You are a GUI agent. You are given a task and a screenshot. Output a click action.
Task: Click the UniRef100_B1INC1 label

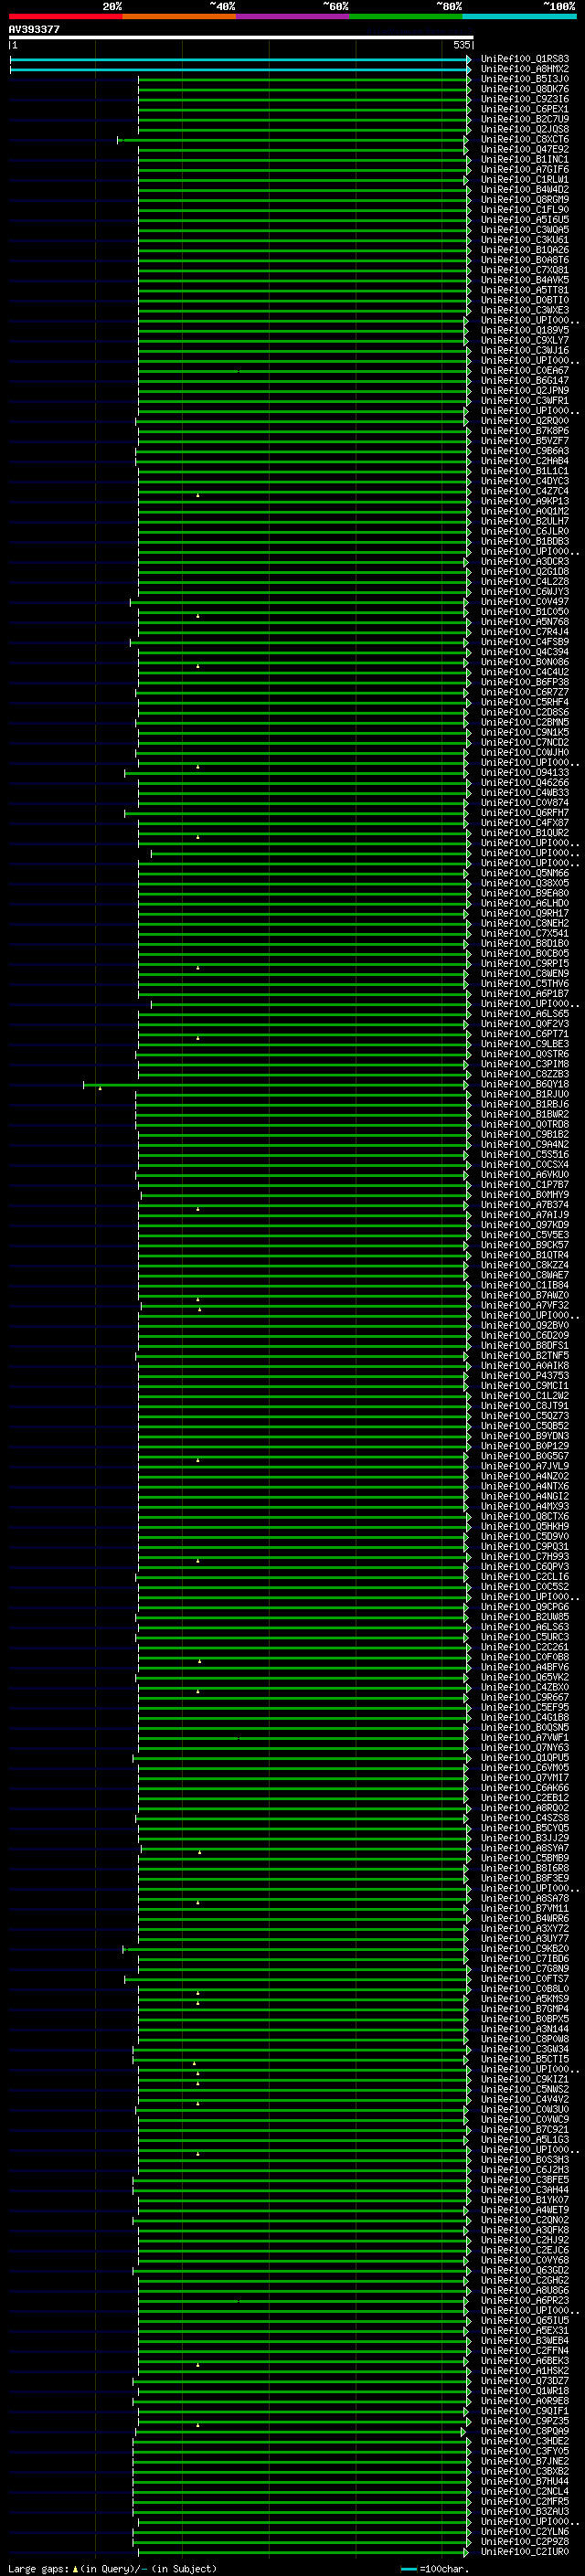(524, 159)
